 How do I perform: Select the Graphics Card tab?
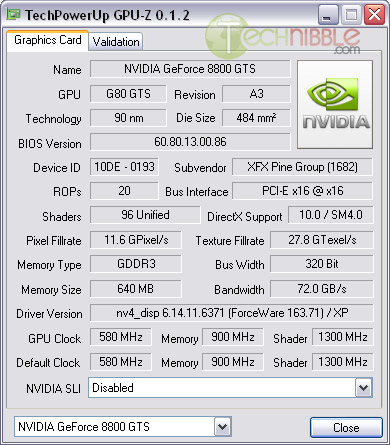pyautogui.click(x=48, y=40)
